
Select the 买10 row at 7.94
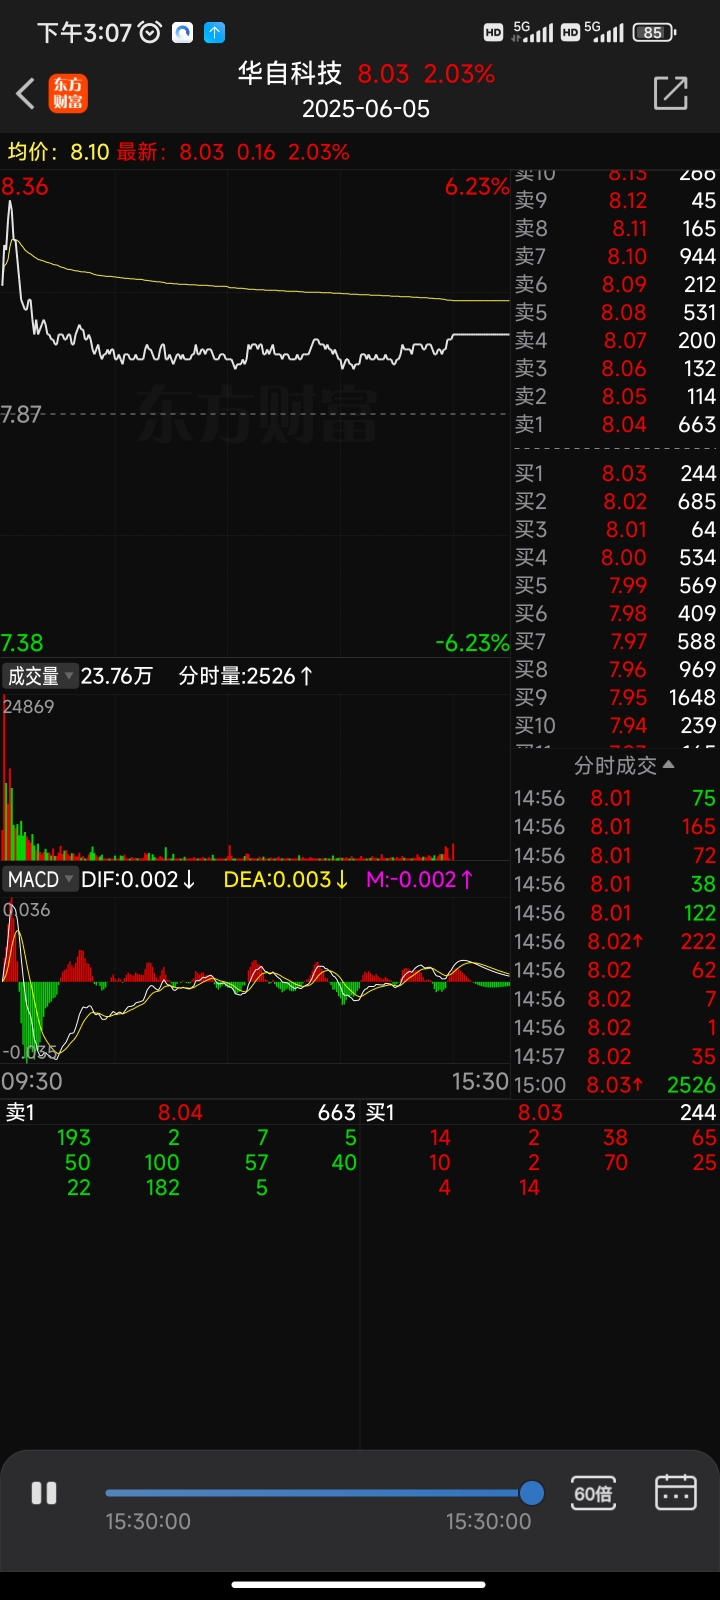[615, 725]
